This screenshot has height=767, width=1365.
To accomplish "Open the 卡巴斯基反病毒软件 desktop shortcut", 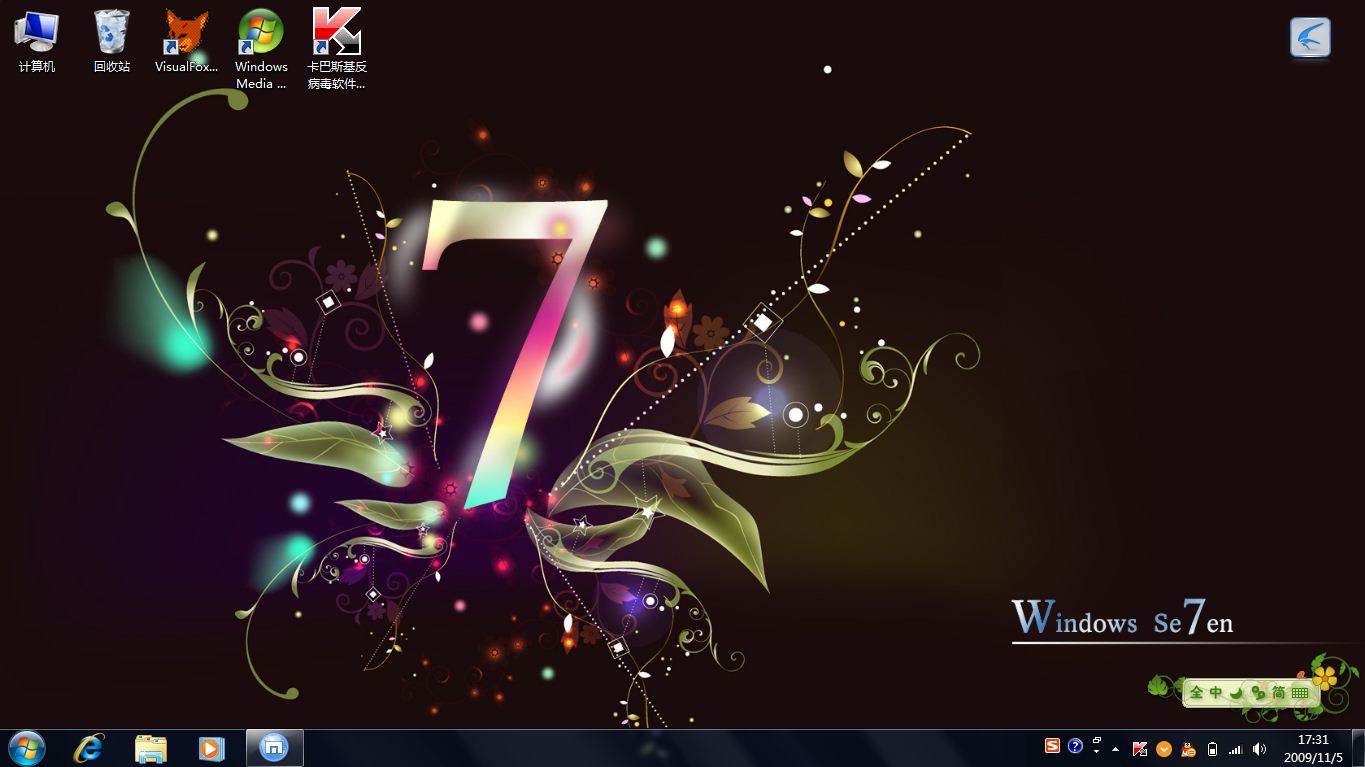I will click(336, 50).
